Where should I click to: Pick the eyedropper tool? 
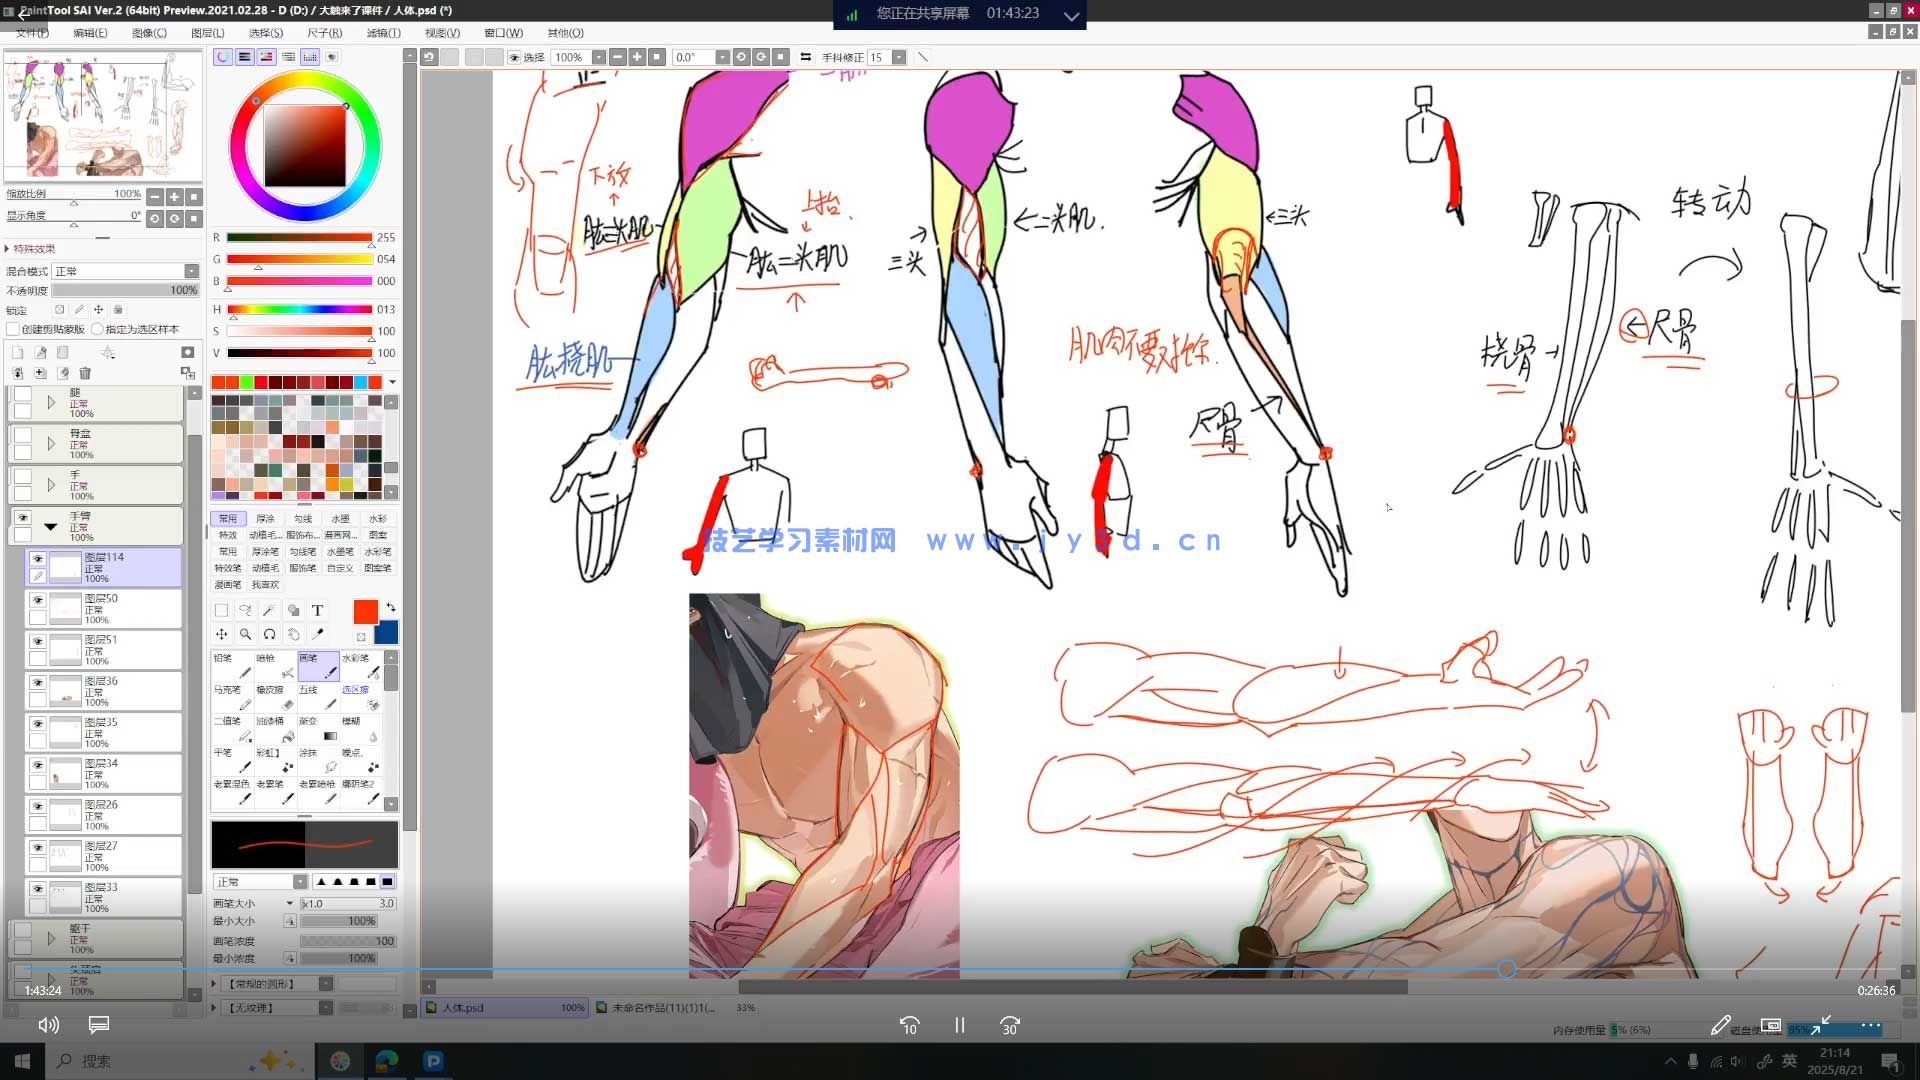318,634
